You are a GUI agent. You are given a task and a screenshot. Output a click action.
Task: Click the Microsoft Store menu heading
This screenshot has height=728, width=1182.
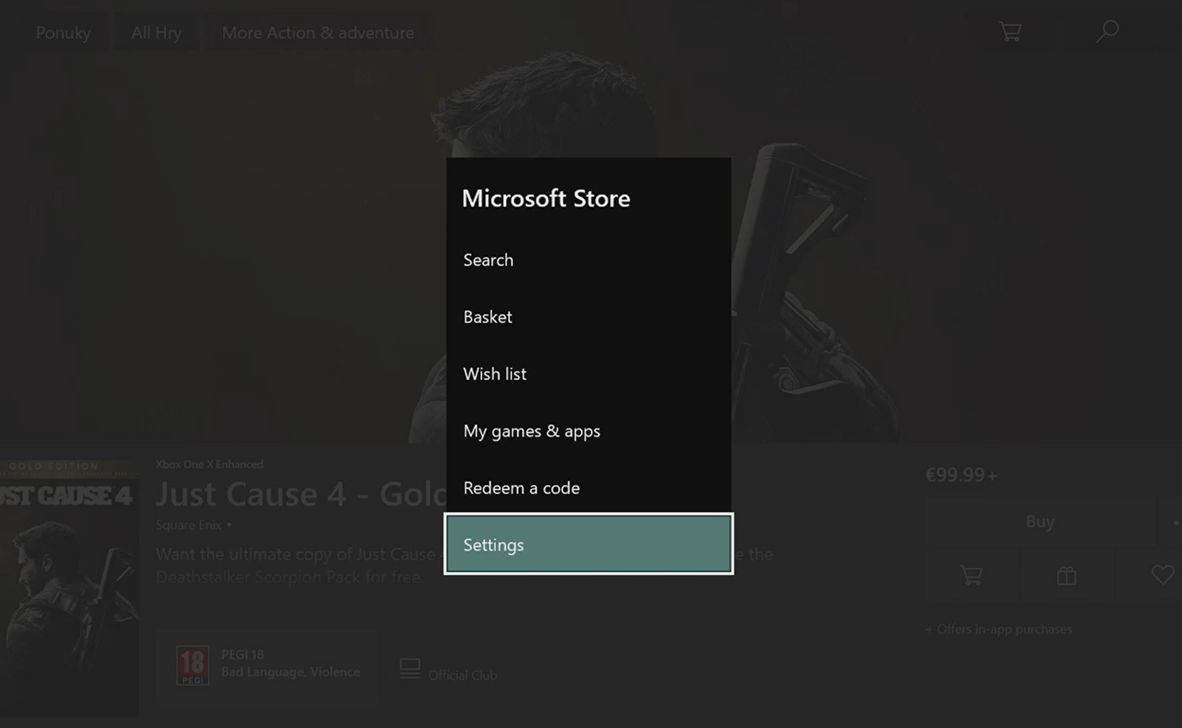pyautogui.click(x=546, y=198)
